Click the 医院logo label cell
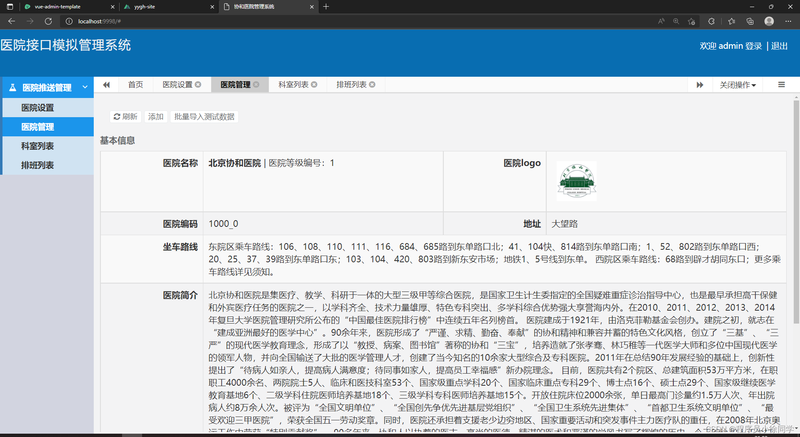This screenshot has height=437, width=800. pos(495,181)
